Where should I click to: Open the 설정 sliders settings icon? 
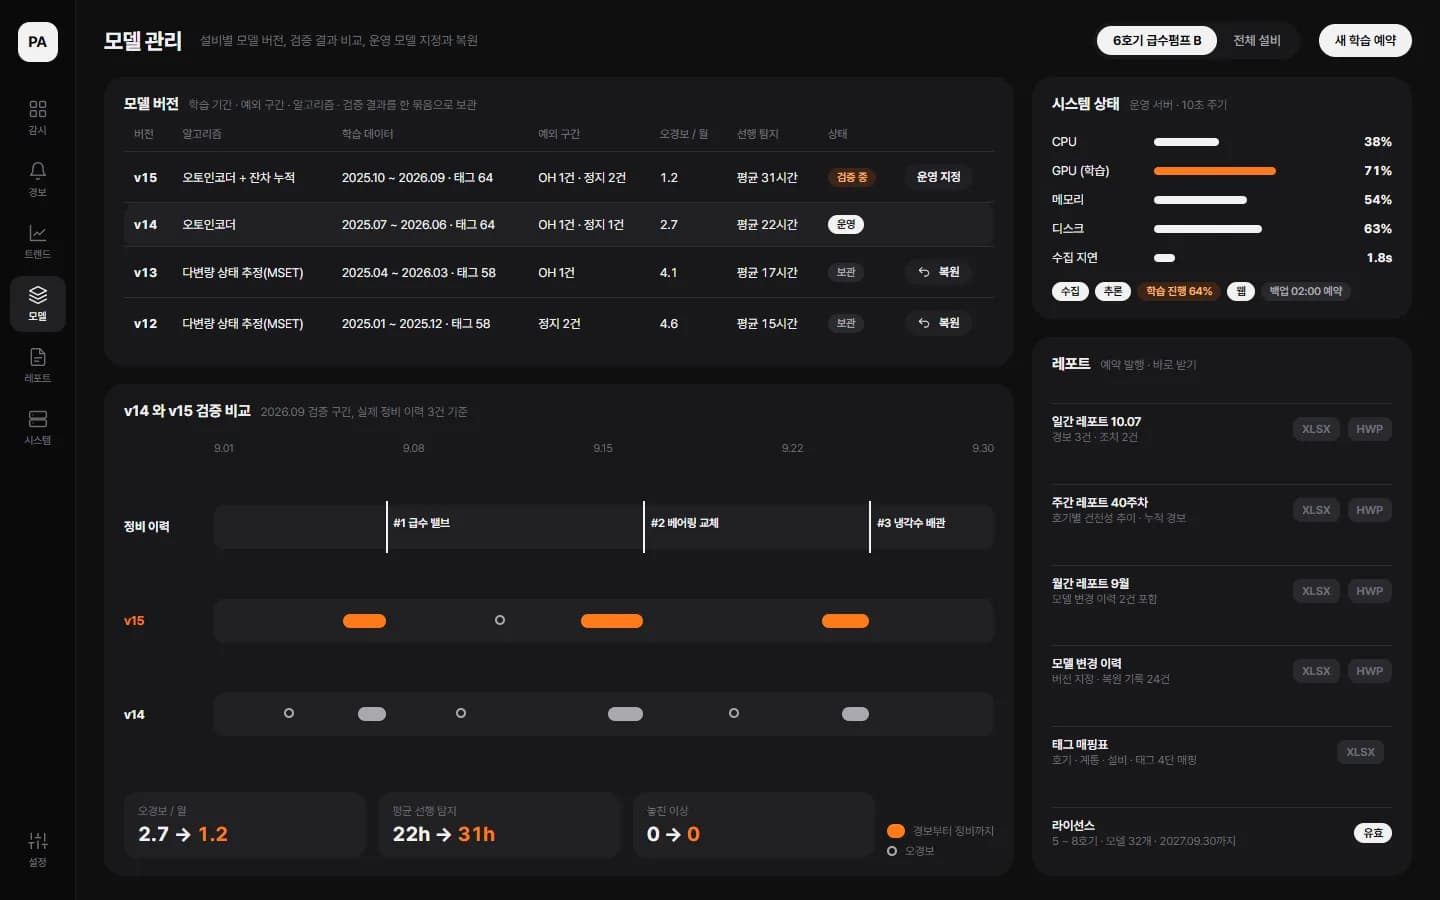click(37, 849)
